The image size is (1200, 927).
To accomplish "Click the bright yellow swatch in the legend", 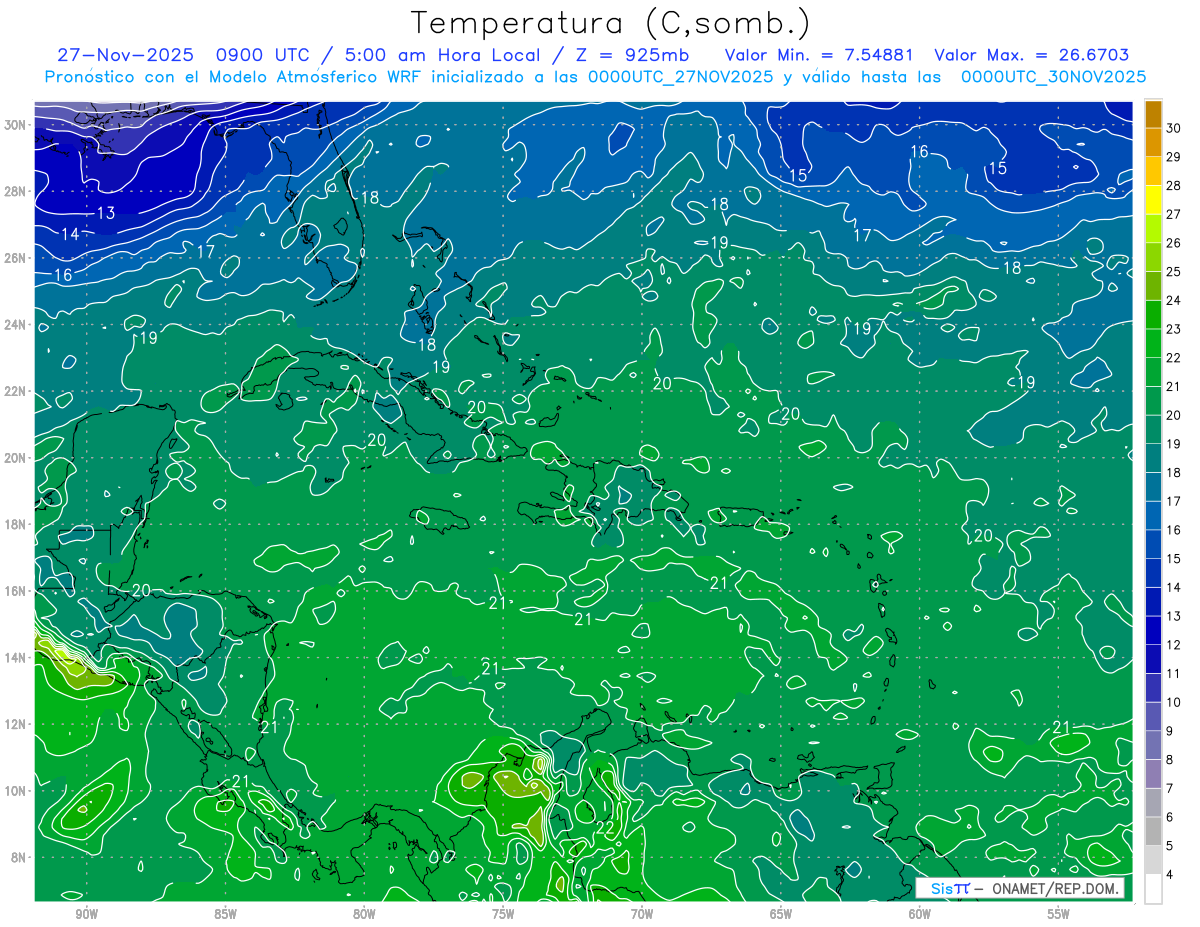I will click(x=1153, y=201).
